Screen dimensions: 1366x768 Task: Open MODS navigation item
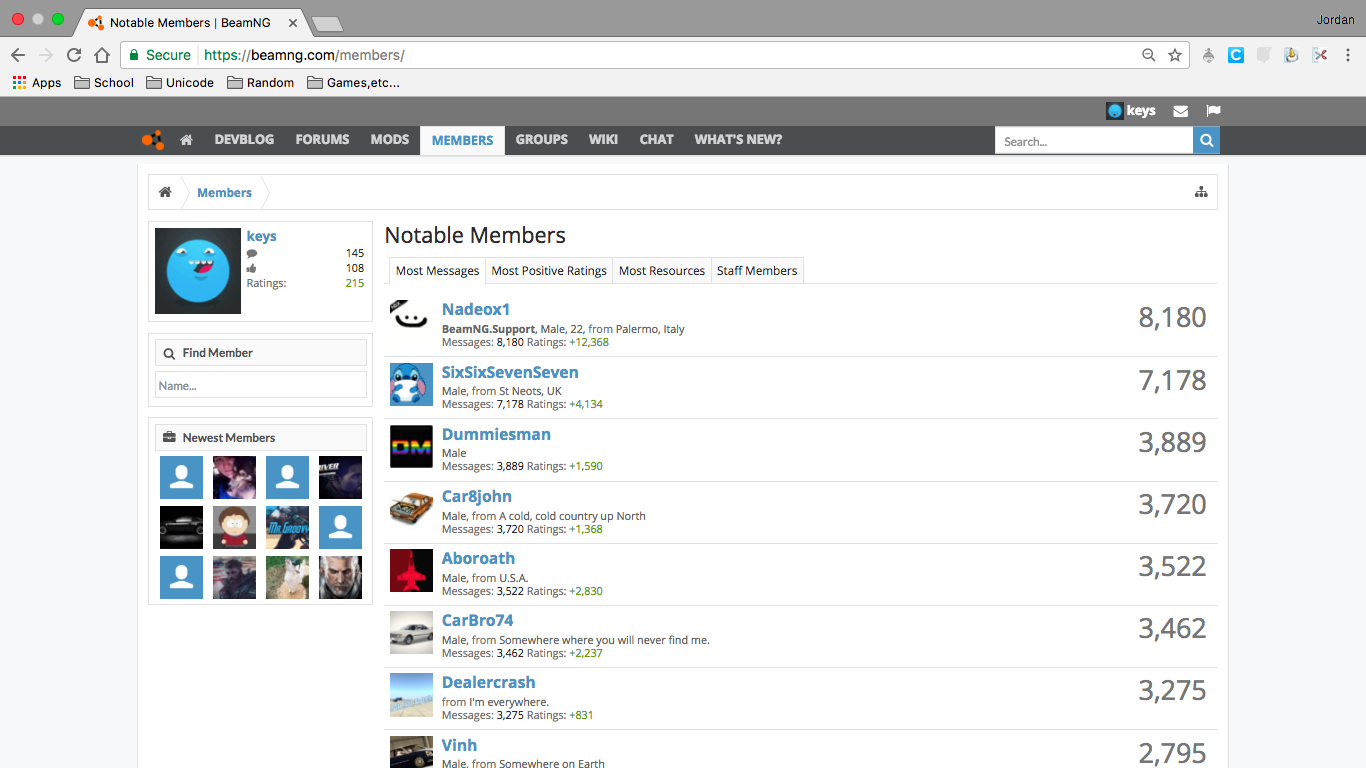click(x=390, y=140)
